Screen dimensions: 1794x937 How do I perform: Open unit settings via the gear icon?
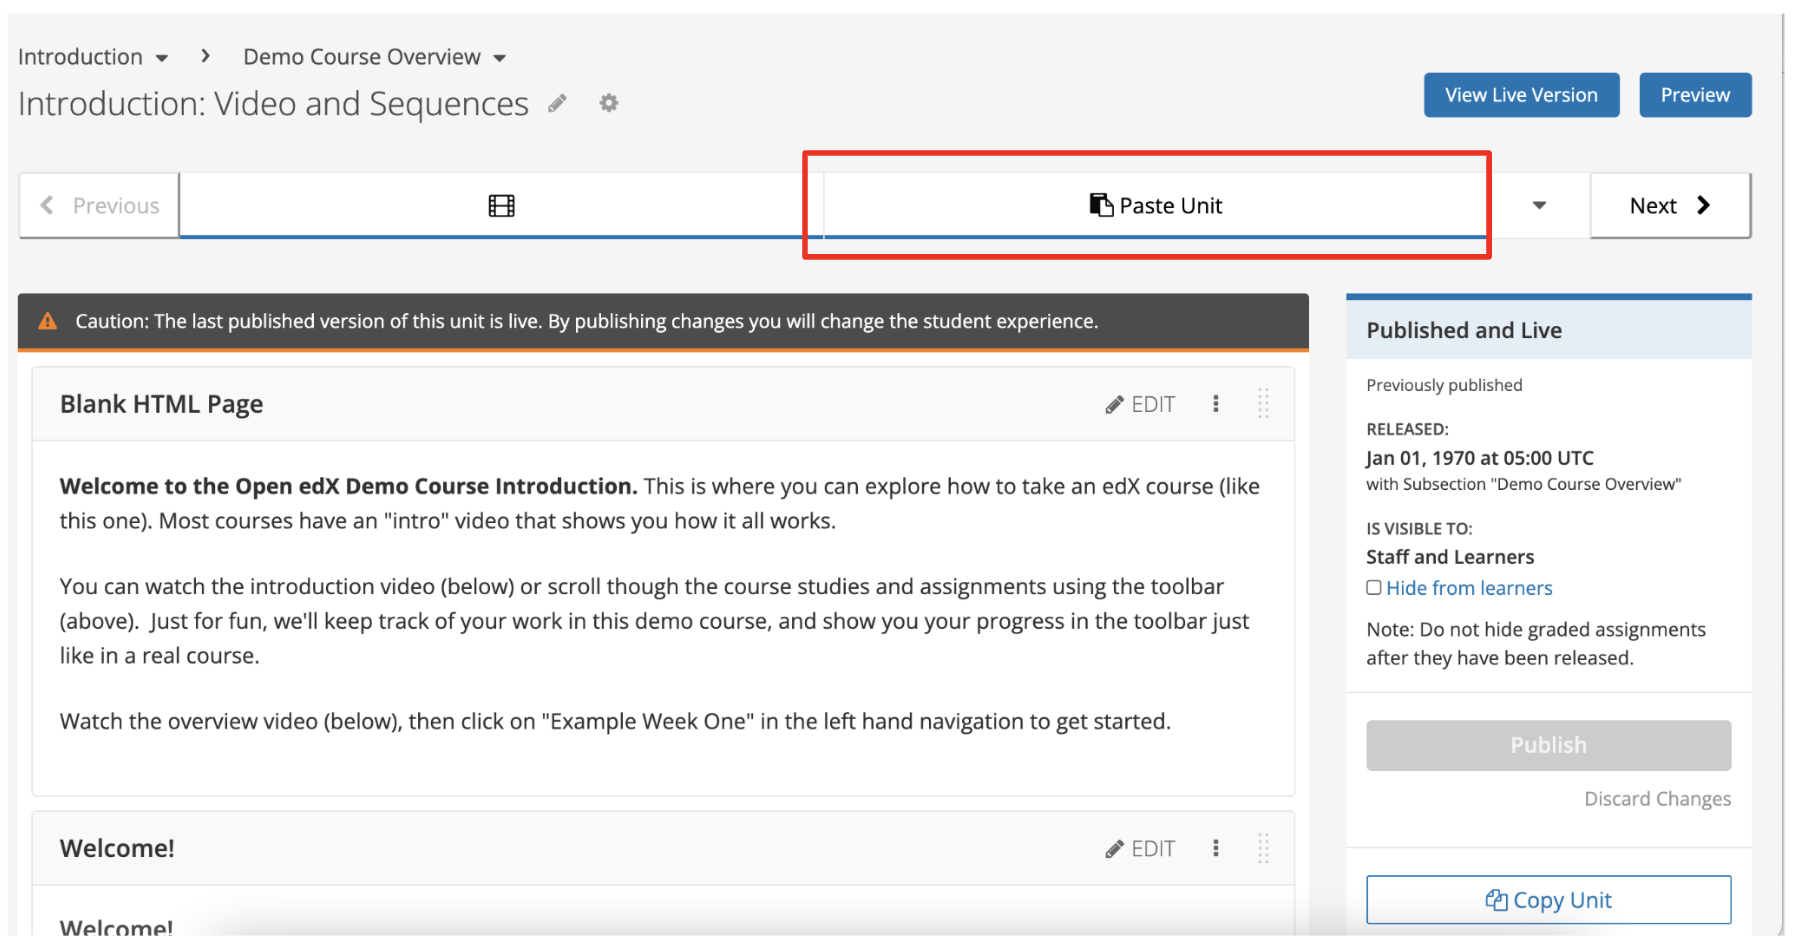click(608, 103)
